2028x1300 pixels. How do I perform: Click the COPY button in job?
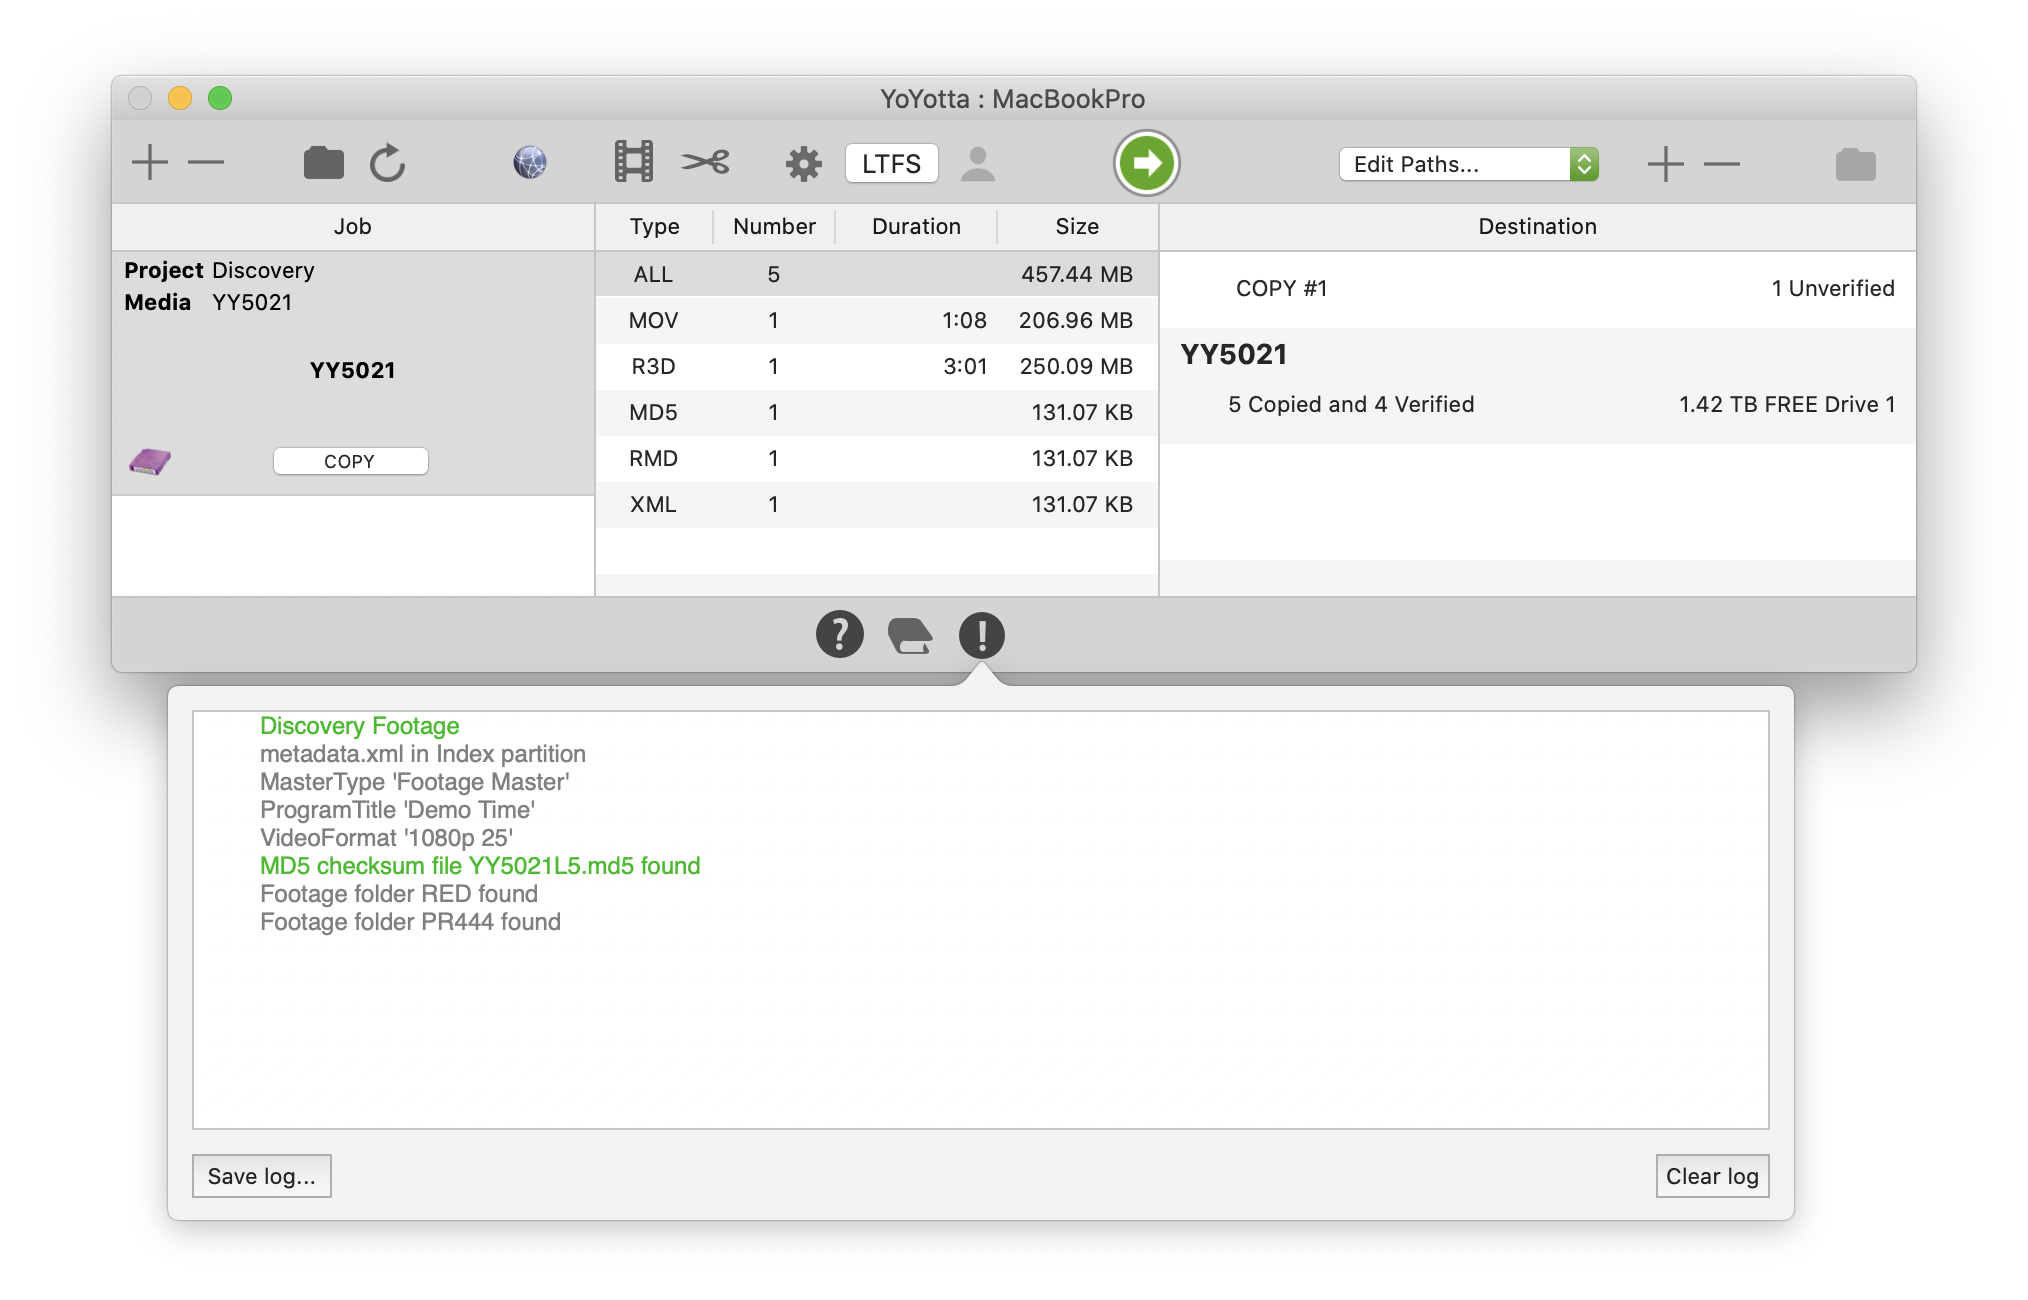pos(350,461)
